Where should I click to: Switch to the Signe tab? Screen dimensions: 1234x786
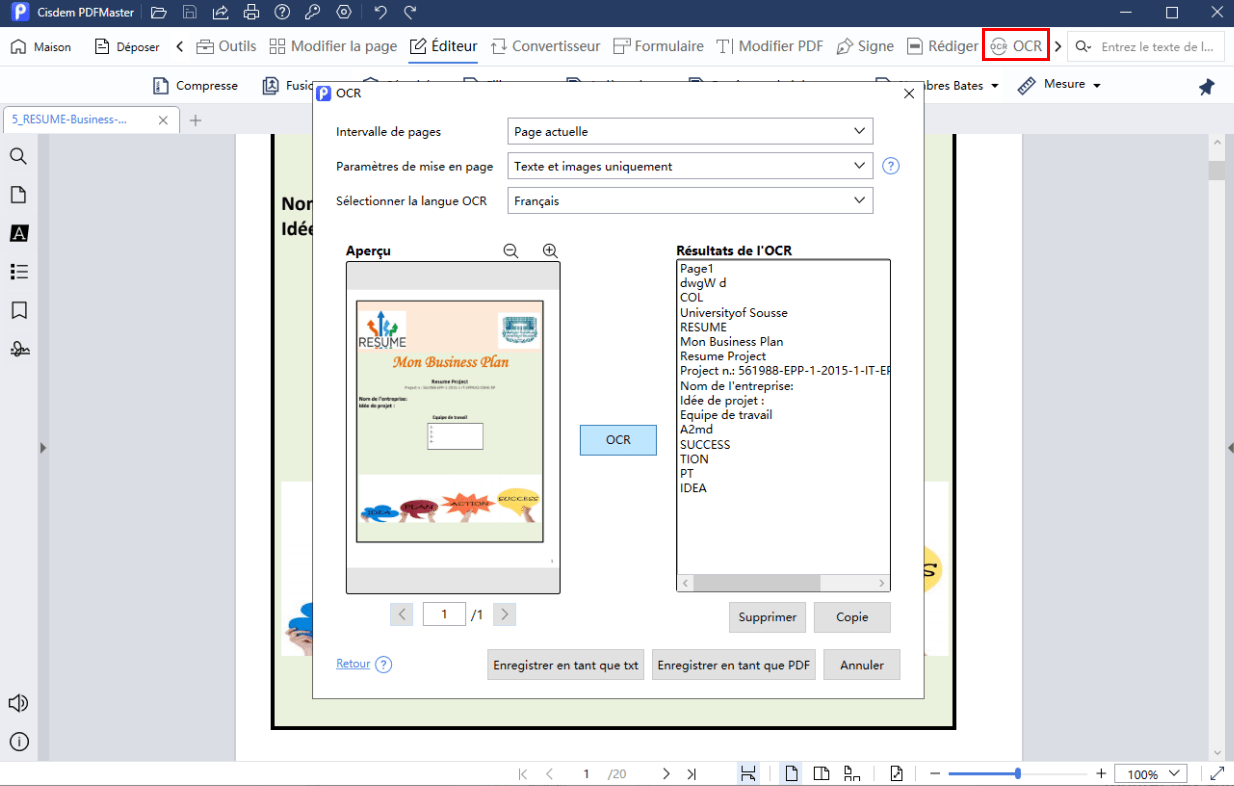(865, 46)
